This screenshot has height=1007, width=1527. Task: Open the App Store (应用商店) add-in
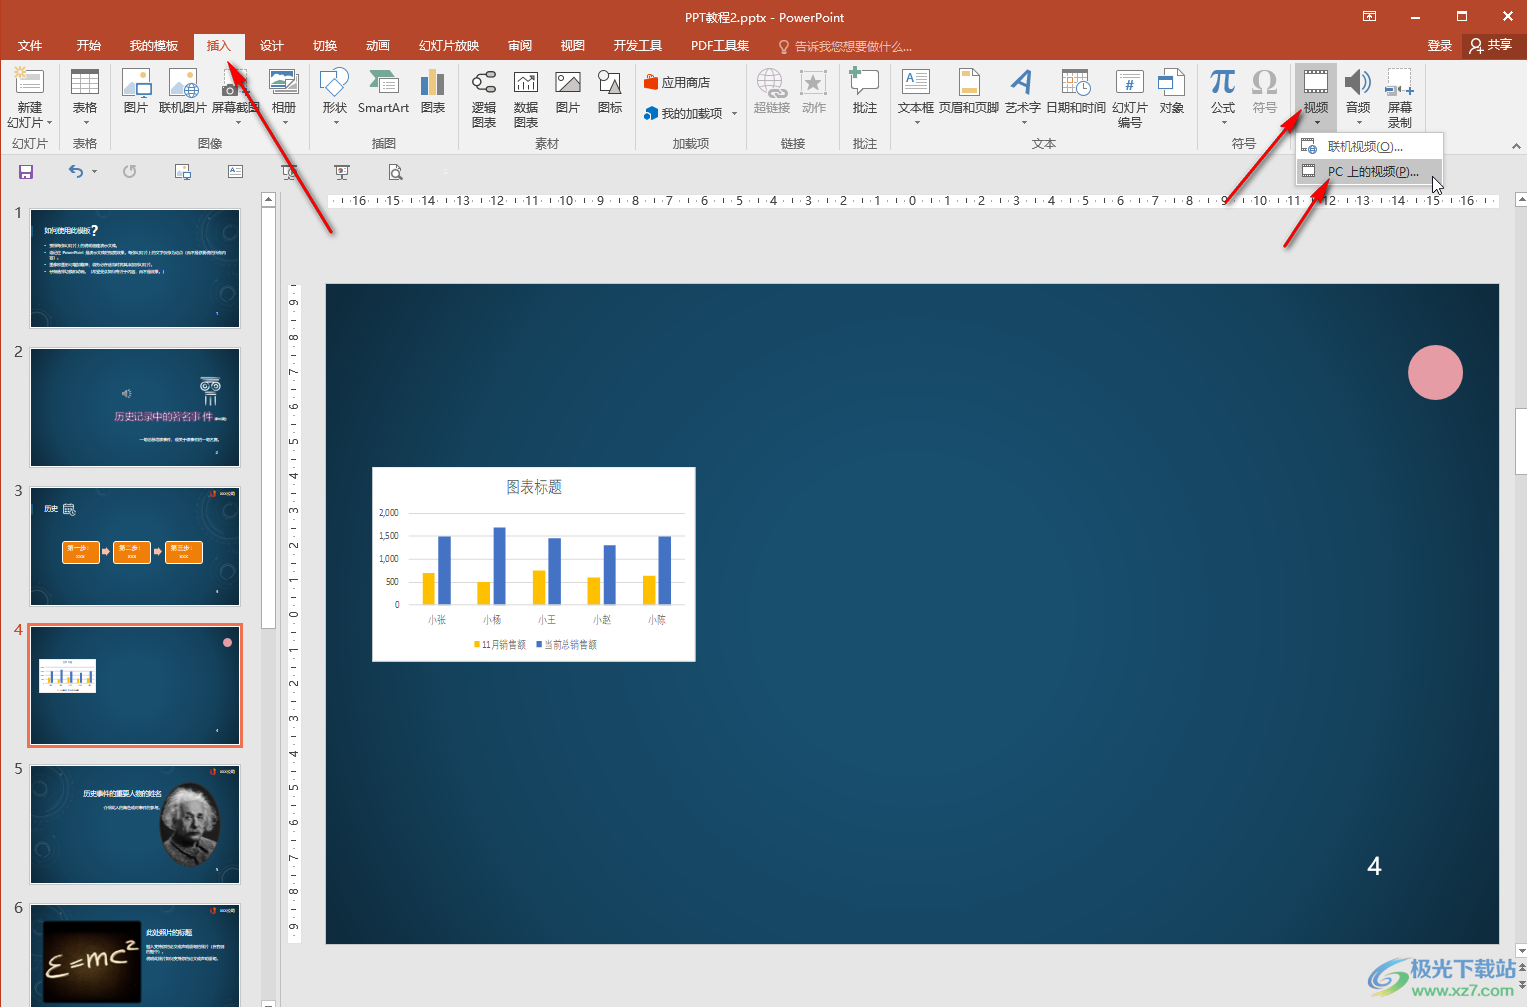pos(677,83)
